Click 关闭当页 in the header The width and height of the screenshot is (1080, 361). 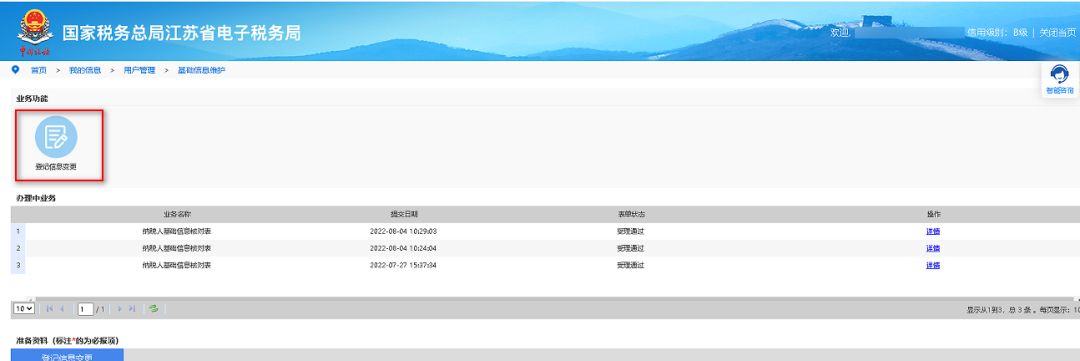(1057, 32)
